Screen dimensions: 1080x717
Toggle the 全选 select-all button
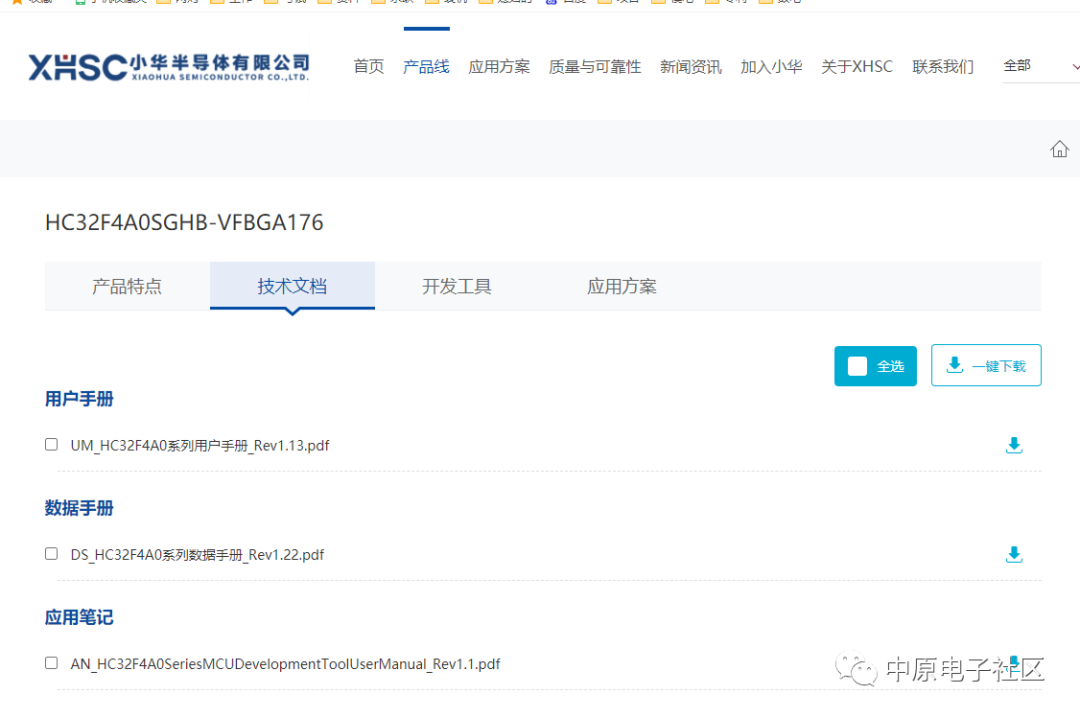click(875, 366)
